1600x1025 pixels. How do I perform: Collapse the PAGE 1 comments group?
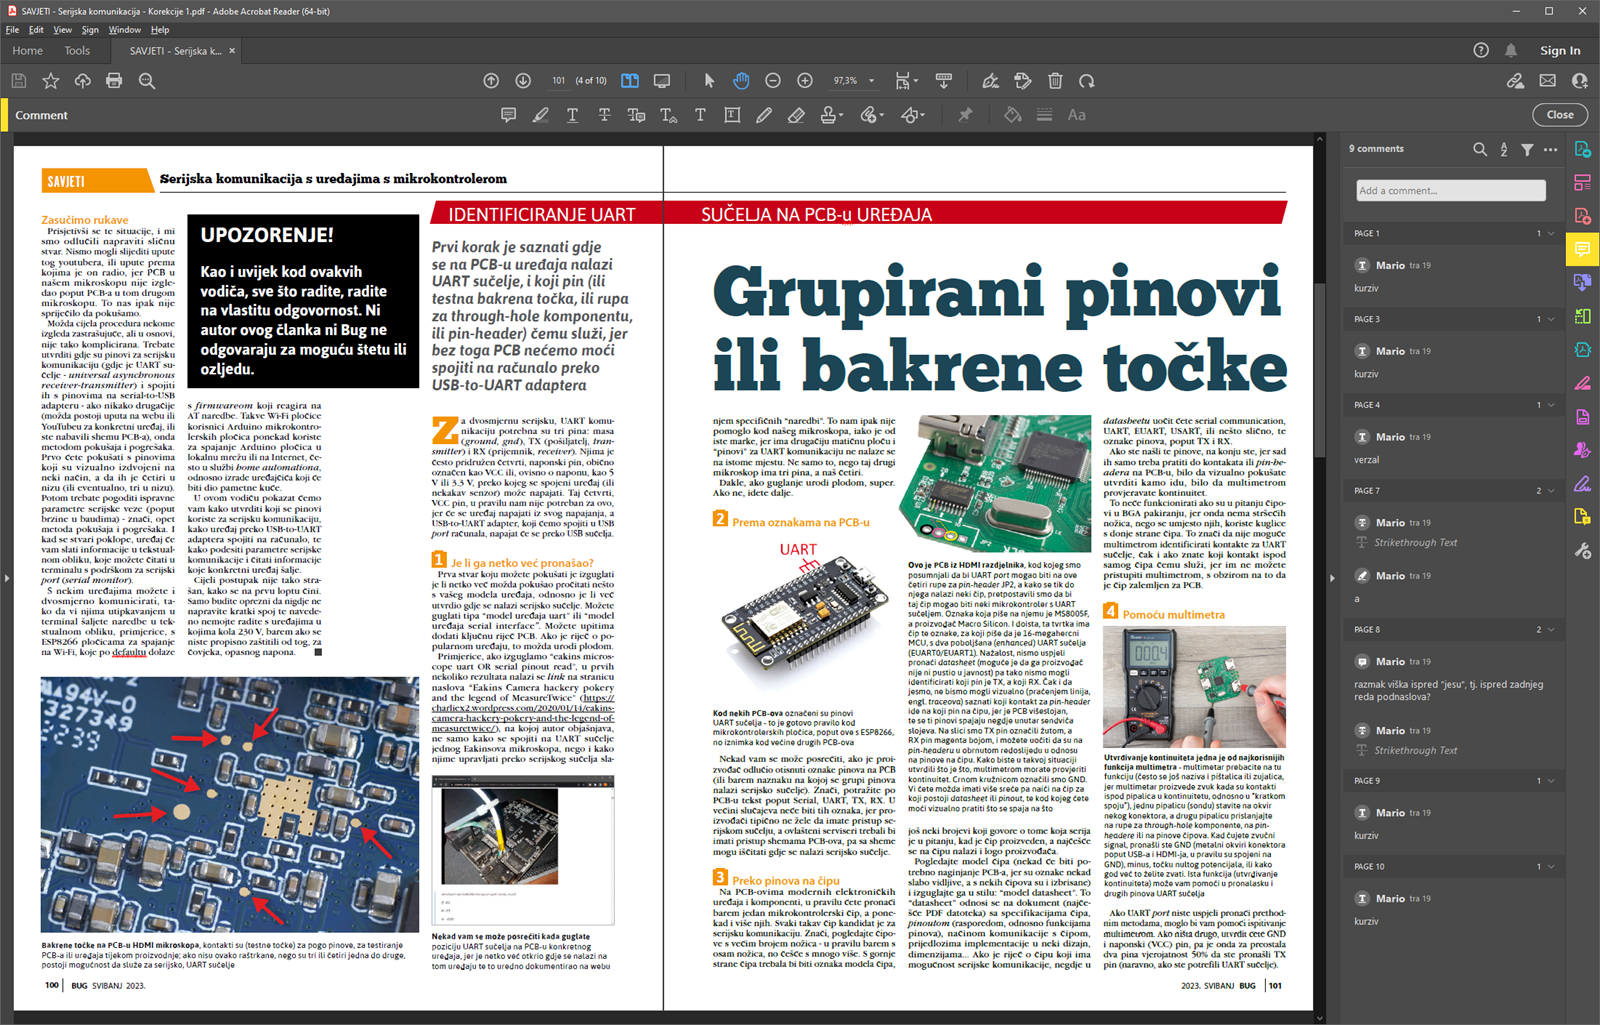[x=1551, y=233]
